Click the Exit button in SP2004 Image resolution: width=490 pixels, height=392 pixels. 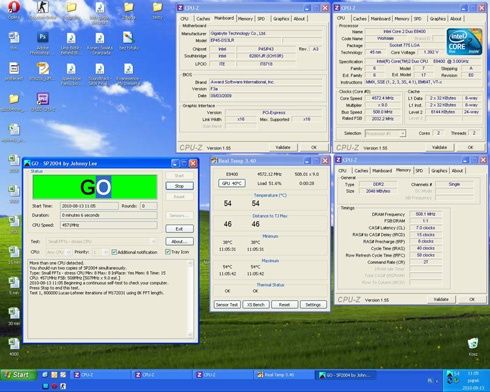click(x=179, y=229)
